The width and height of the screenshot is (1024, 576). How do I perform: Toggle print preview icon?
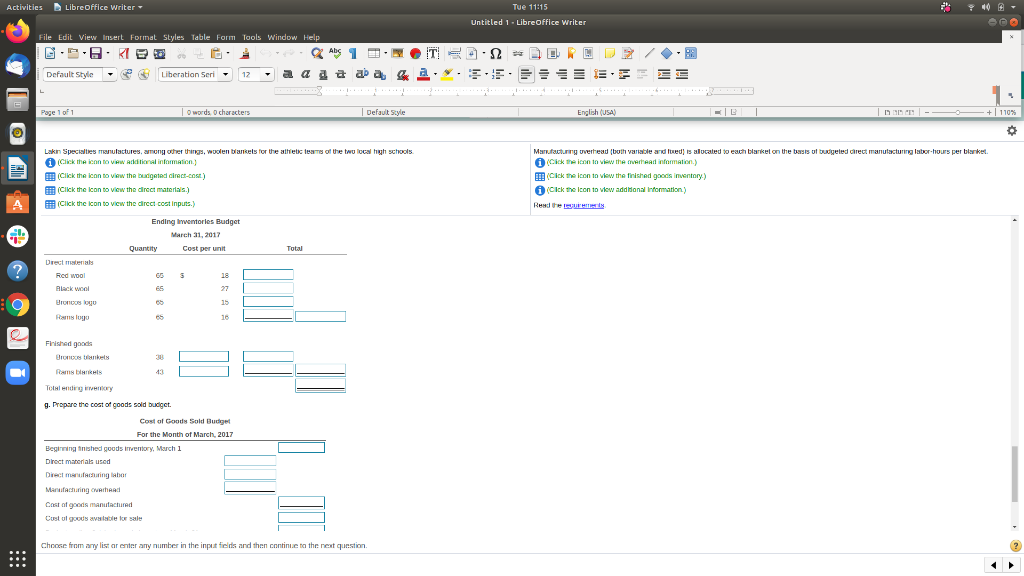coord(159,54)
